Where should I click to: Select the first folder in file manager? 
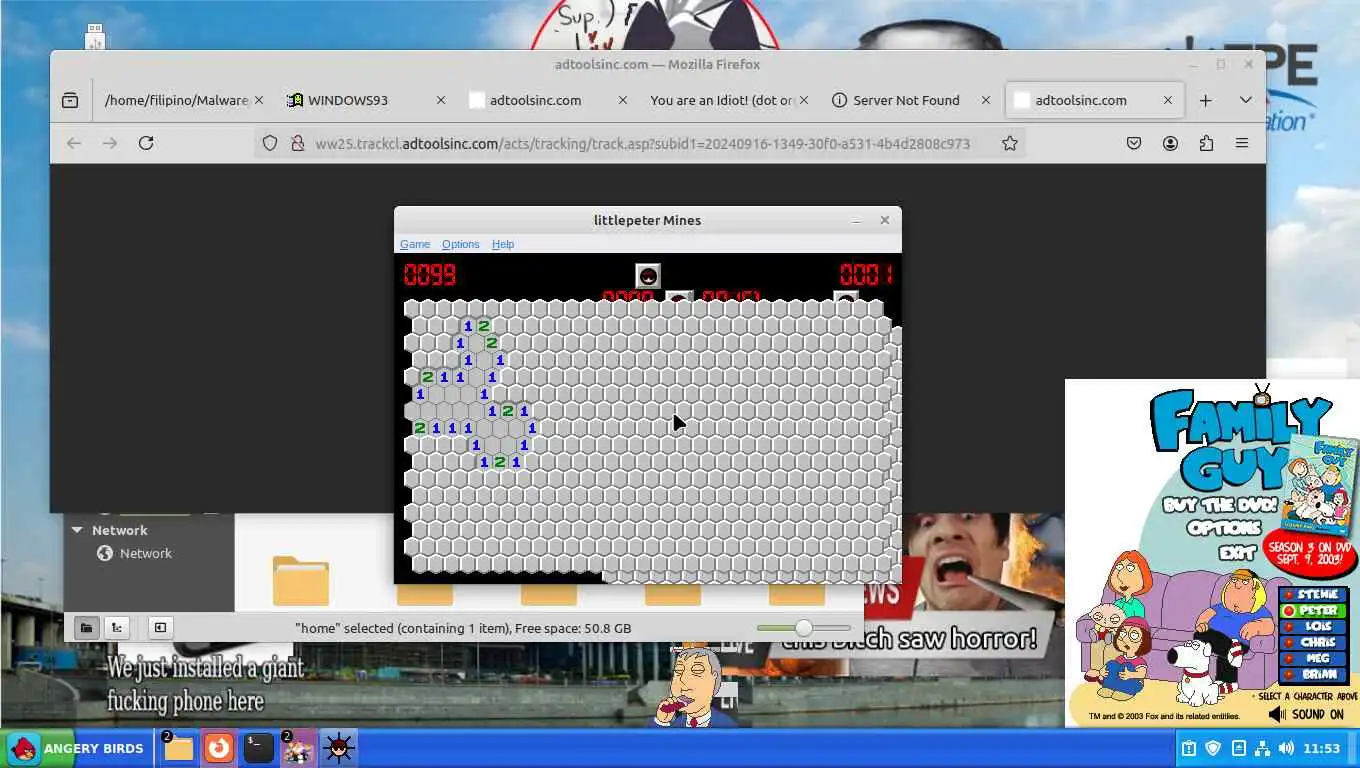tap(300, 580)
